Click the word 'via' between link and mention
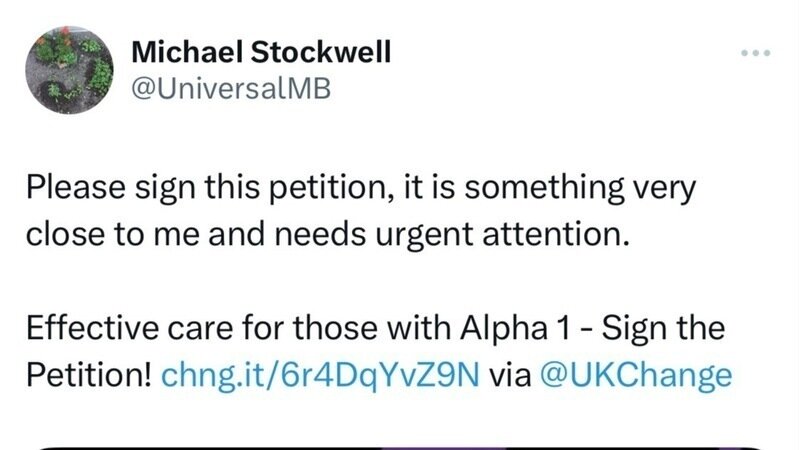The width and height of the screenshot is (800, 450). pos(512,375)
